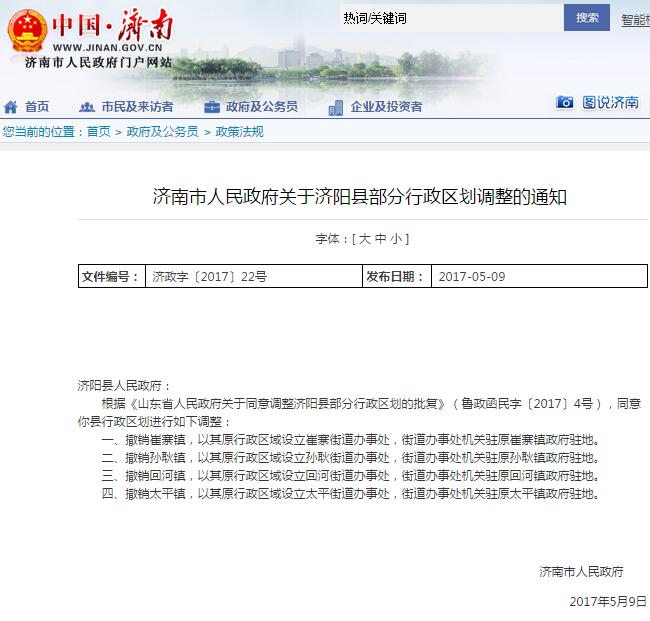This screenshot has height=621, width=650.
Task: Select 政策法规 in the breadcrumb path
Action: tap(240, 132)
